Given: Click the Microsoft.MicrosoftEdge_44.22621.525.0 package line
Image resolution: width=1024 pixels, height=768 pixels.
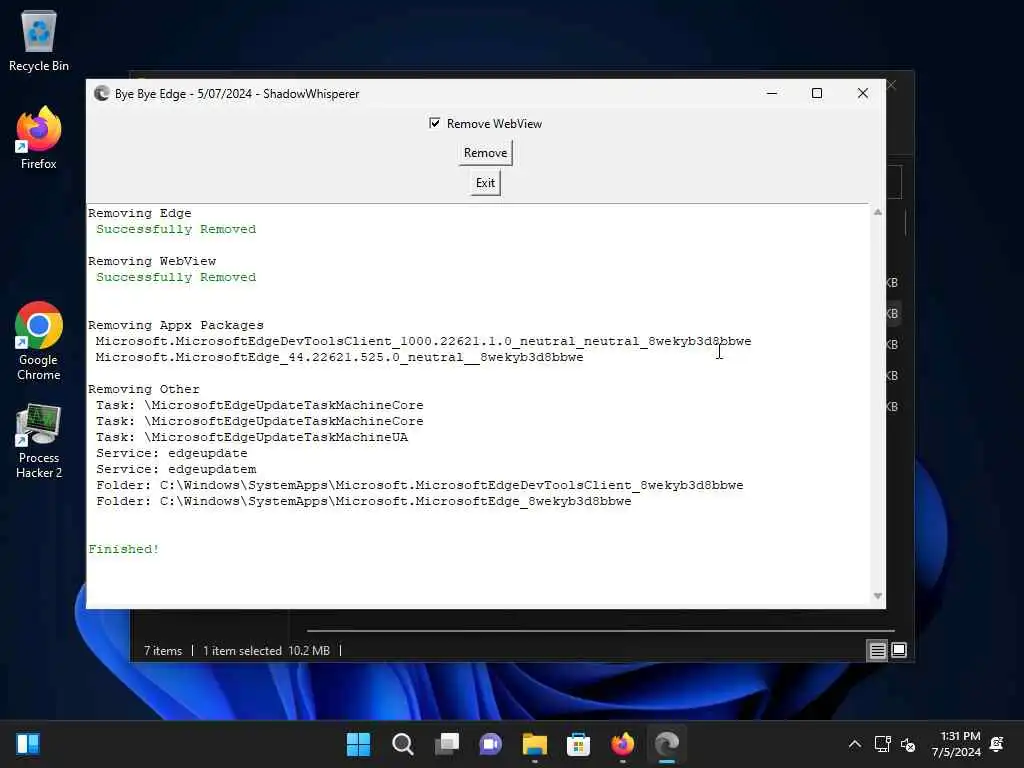Looking at the screenshot, I should click(340, 357).
